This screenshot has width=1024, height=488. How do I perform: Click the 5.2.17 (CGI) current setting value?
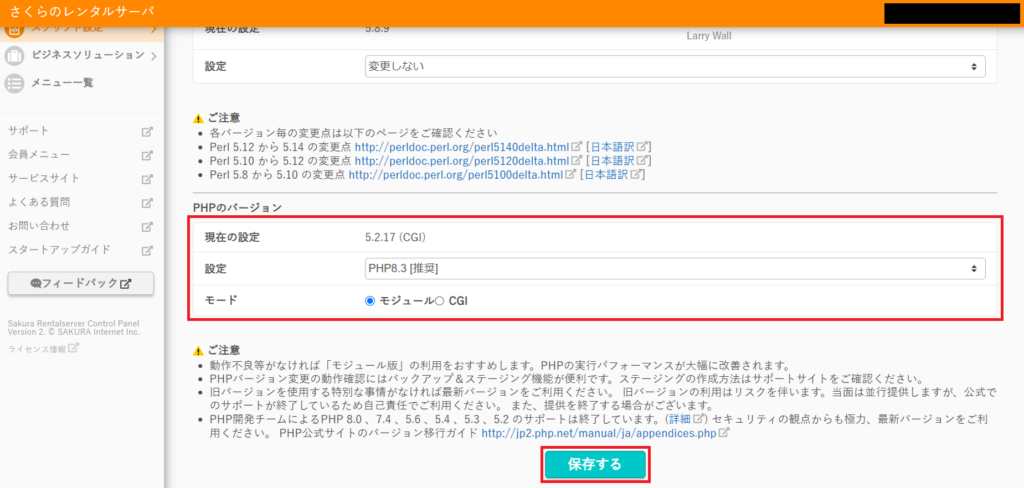[396, 237]
